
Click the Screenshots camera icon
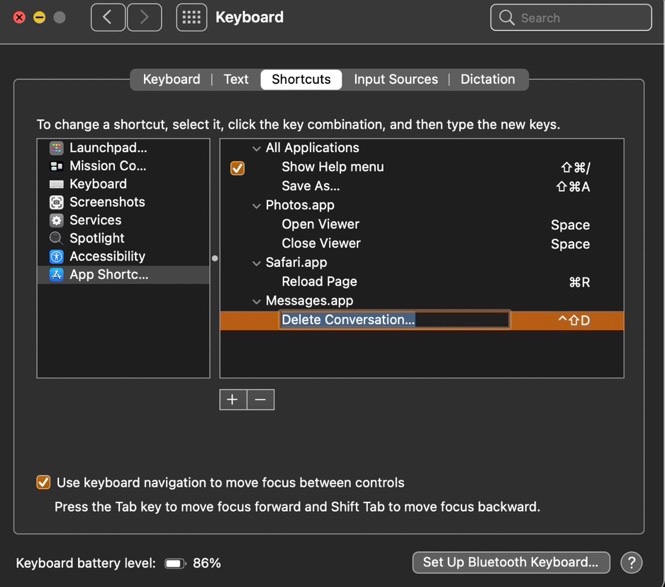click(56, 202)
